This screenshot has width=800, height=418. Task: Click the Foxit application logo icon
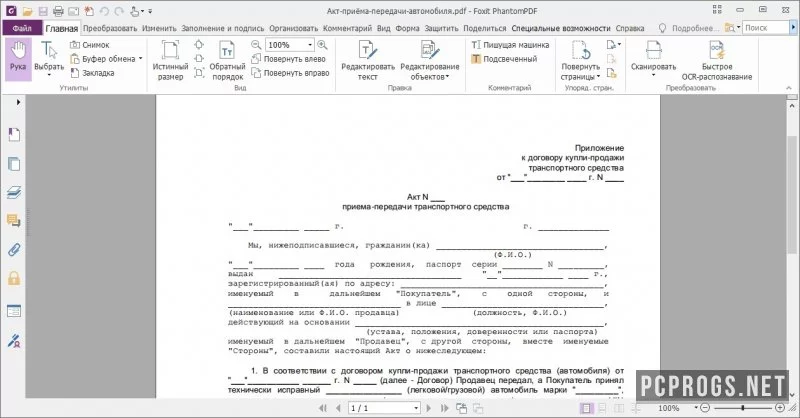coord(11,11)
